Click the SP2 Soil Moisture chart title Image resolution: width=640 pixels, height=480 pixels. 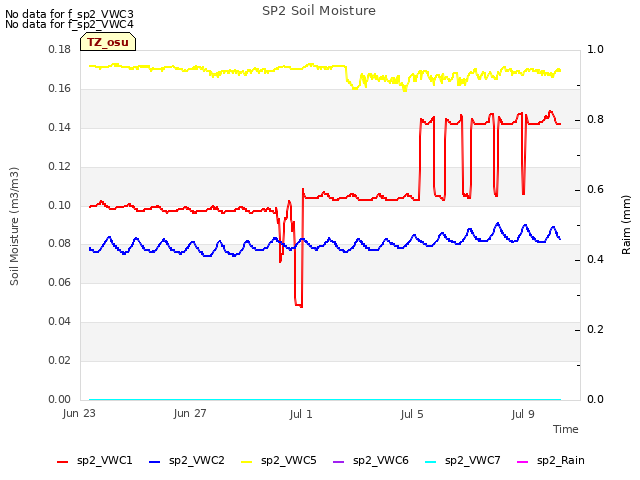(x=319, y=11)
